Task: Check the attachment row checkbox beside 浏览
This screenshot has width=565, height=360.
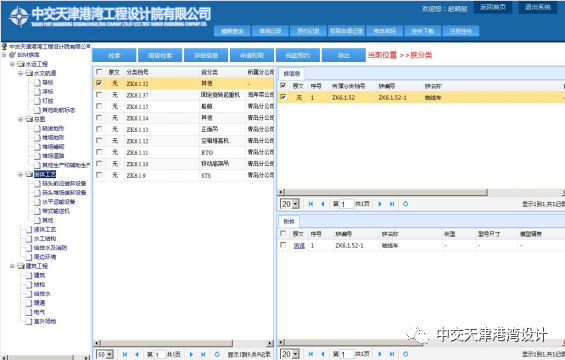Action: tap(283, 245)
